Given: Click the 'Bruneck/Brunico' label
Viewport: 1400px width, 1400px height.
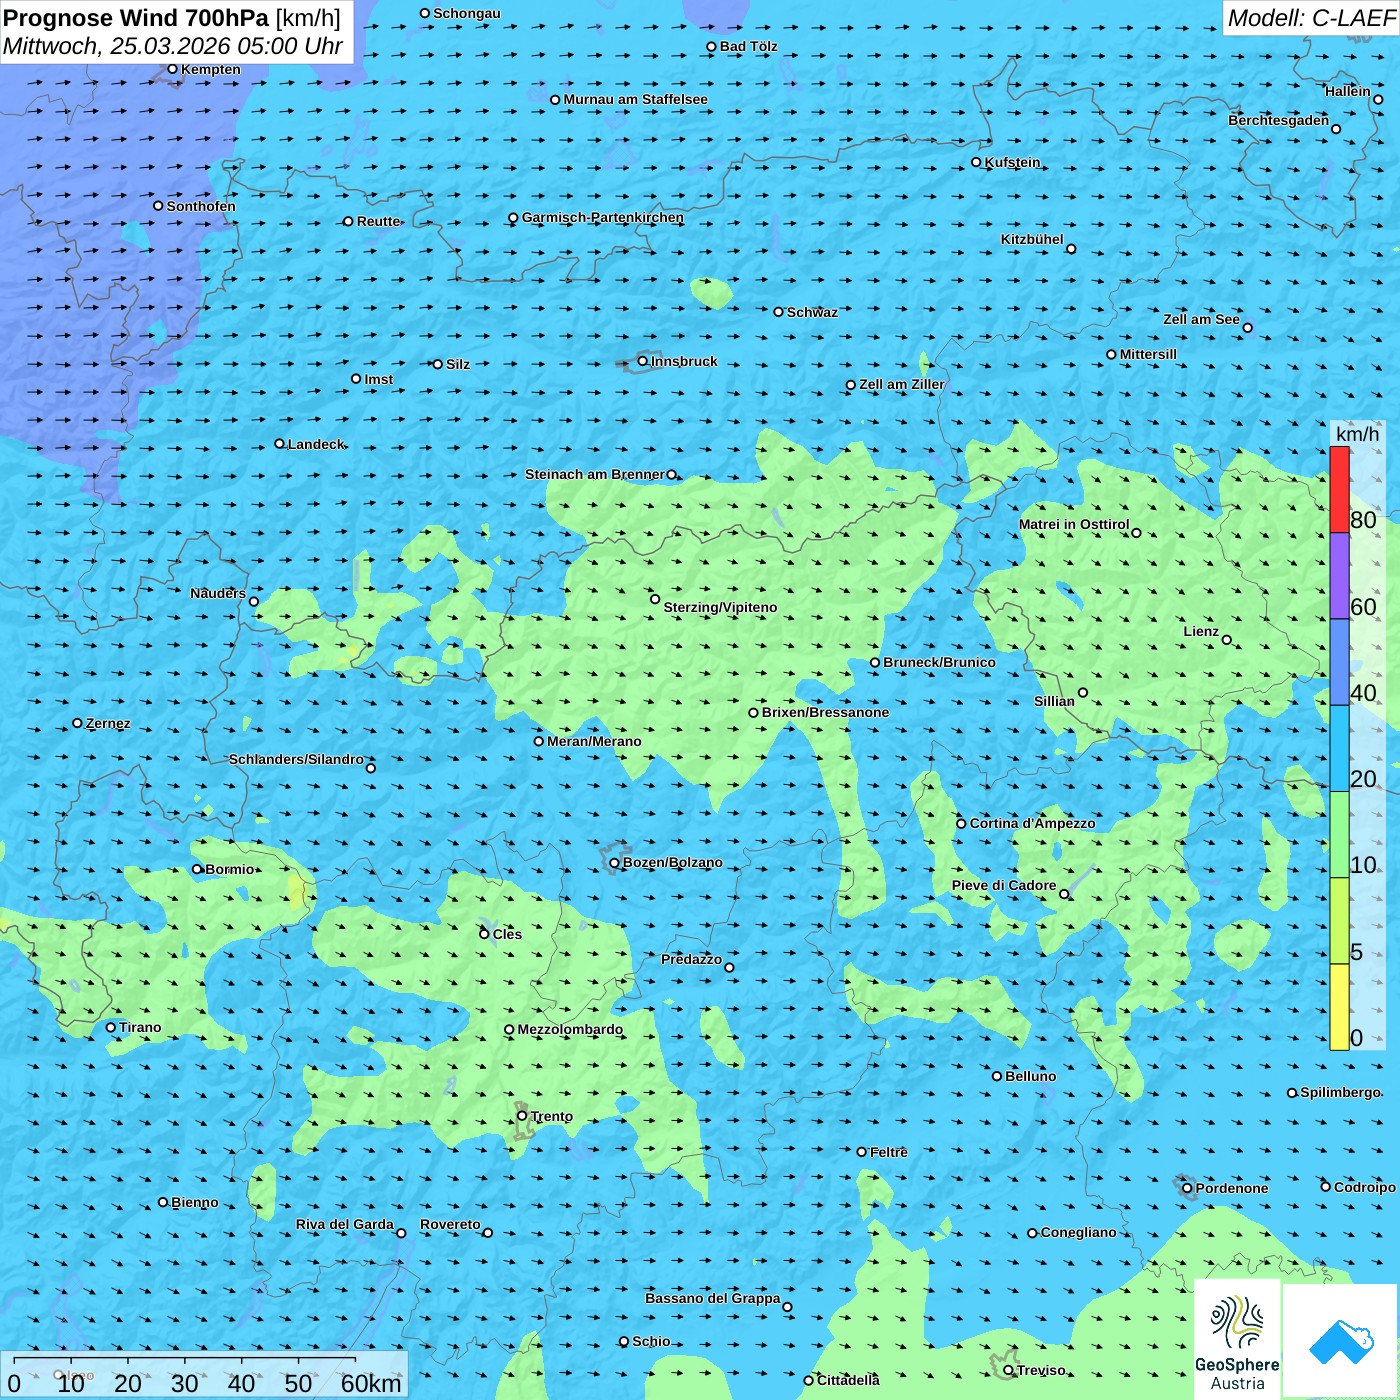Looking at the screenshot, I should coord(939,662).
